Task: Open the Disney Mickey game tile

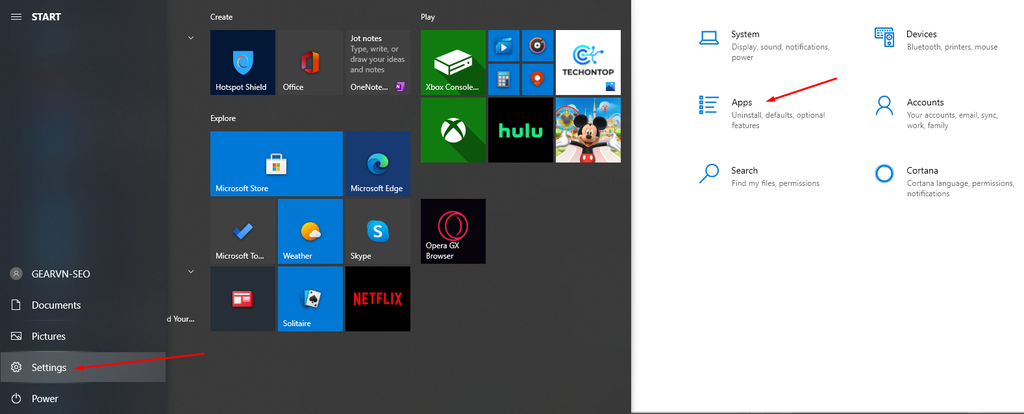Action: [588, 130]
